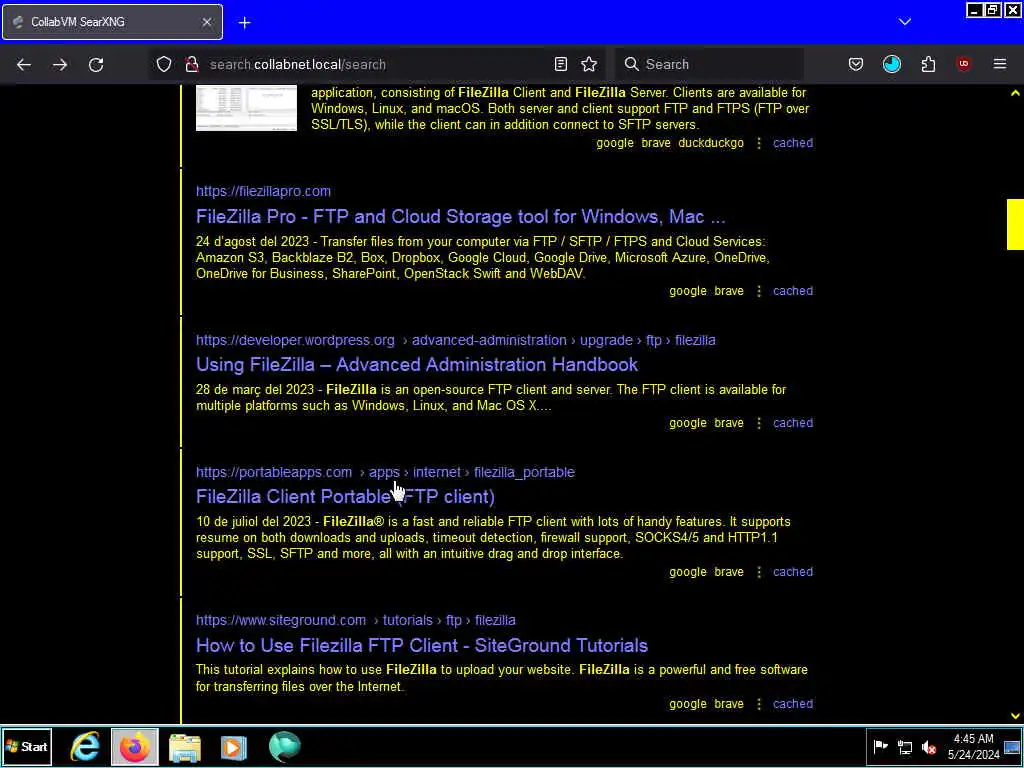
Task: Open cached link for first FileZilla result
Action: 793,143
